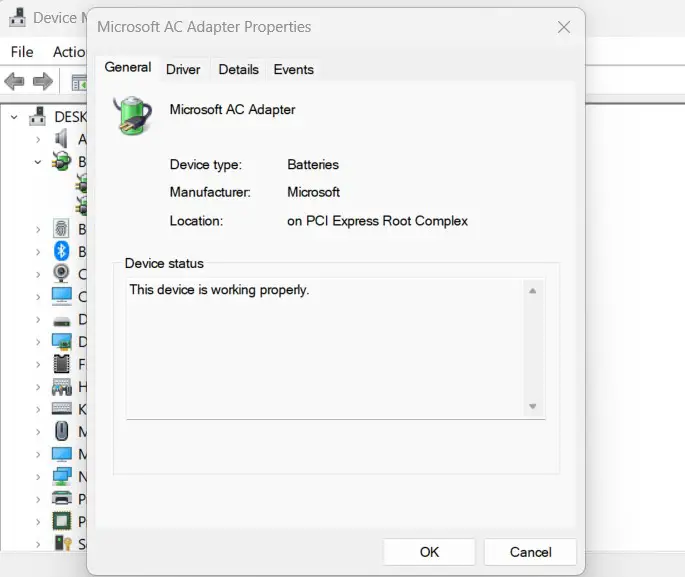Open the File menu
This screenshot has width=685, height=577.
click(21, 52)
